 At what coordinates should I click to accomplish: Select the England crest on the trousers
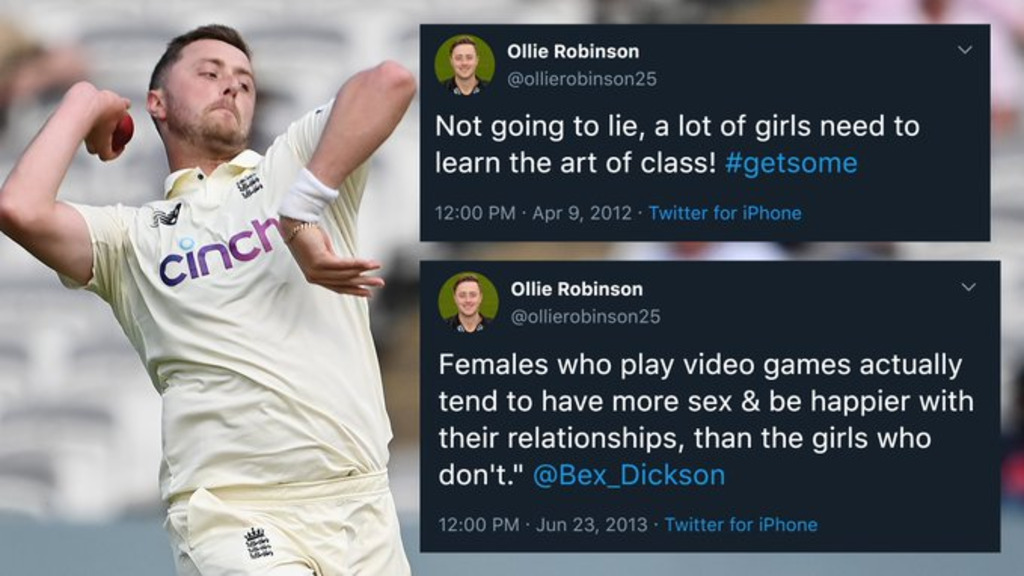pos(257,543)
